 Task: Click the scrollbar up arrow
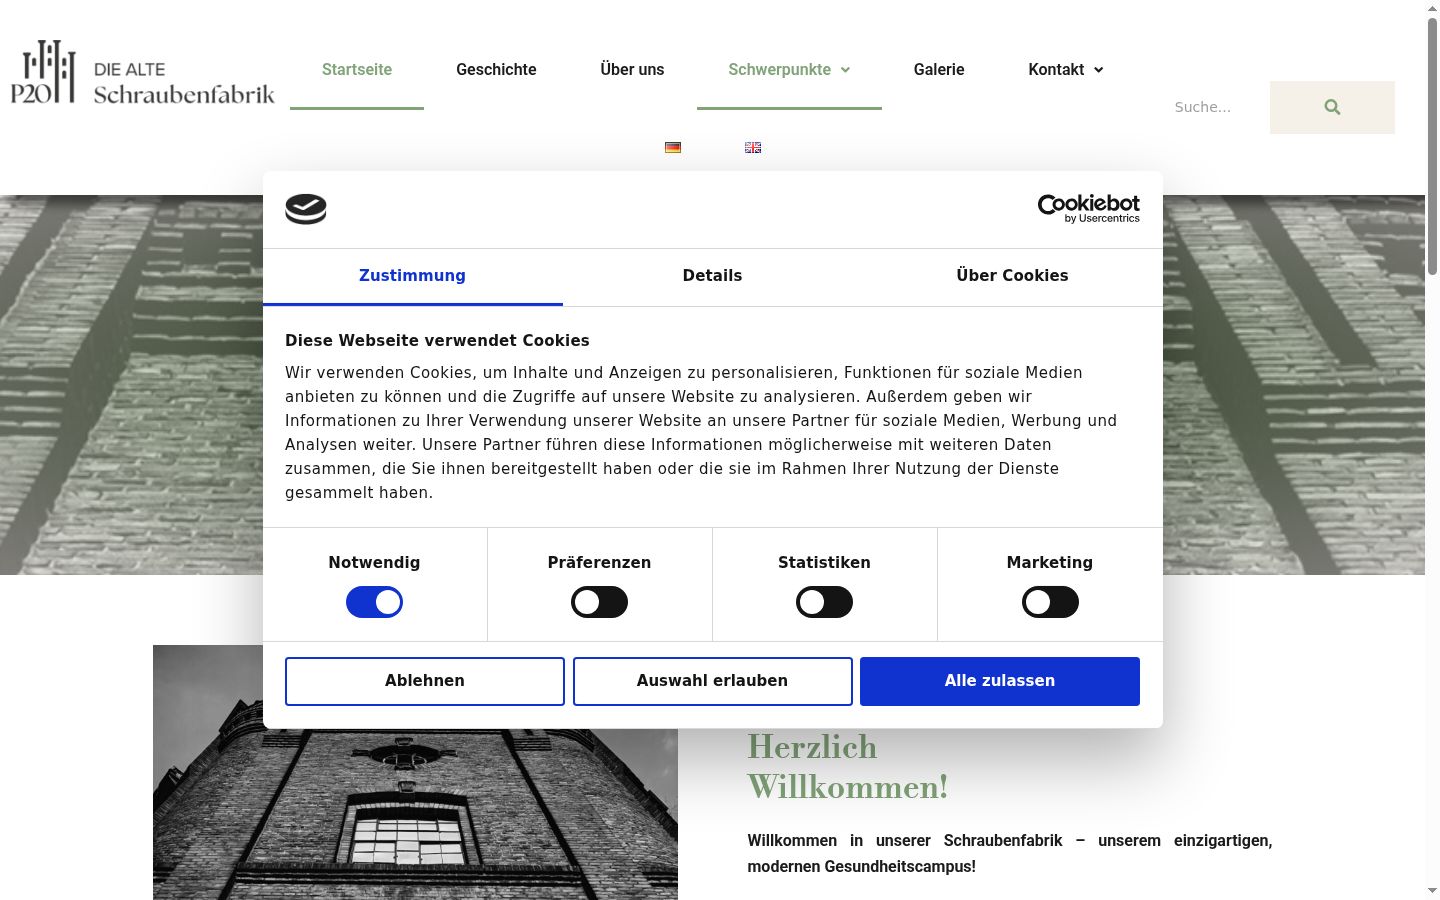click(x=1432, y=7)
